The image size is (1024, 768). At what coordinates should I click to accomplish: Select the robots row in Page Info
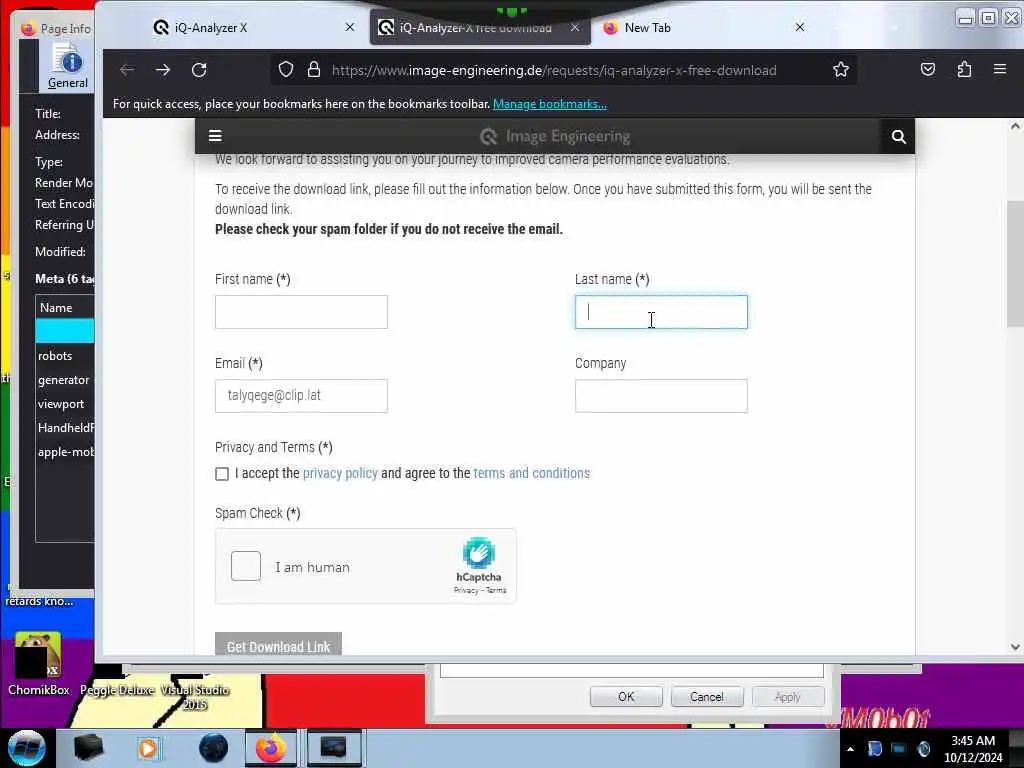point(65,356)
